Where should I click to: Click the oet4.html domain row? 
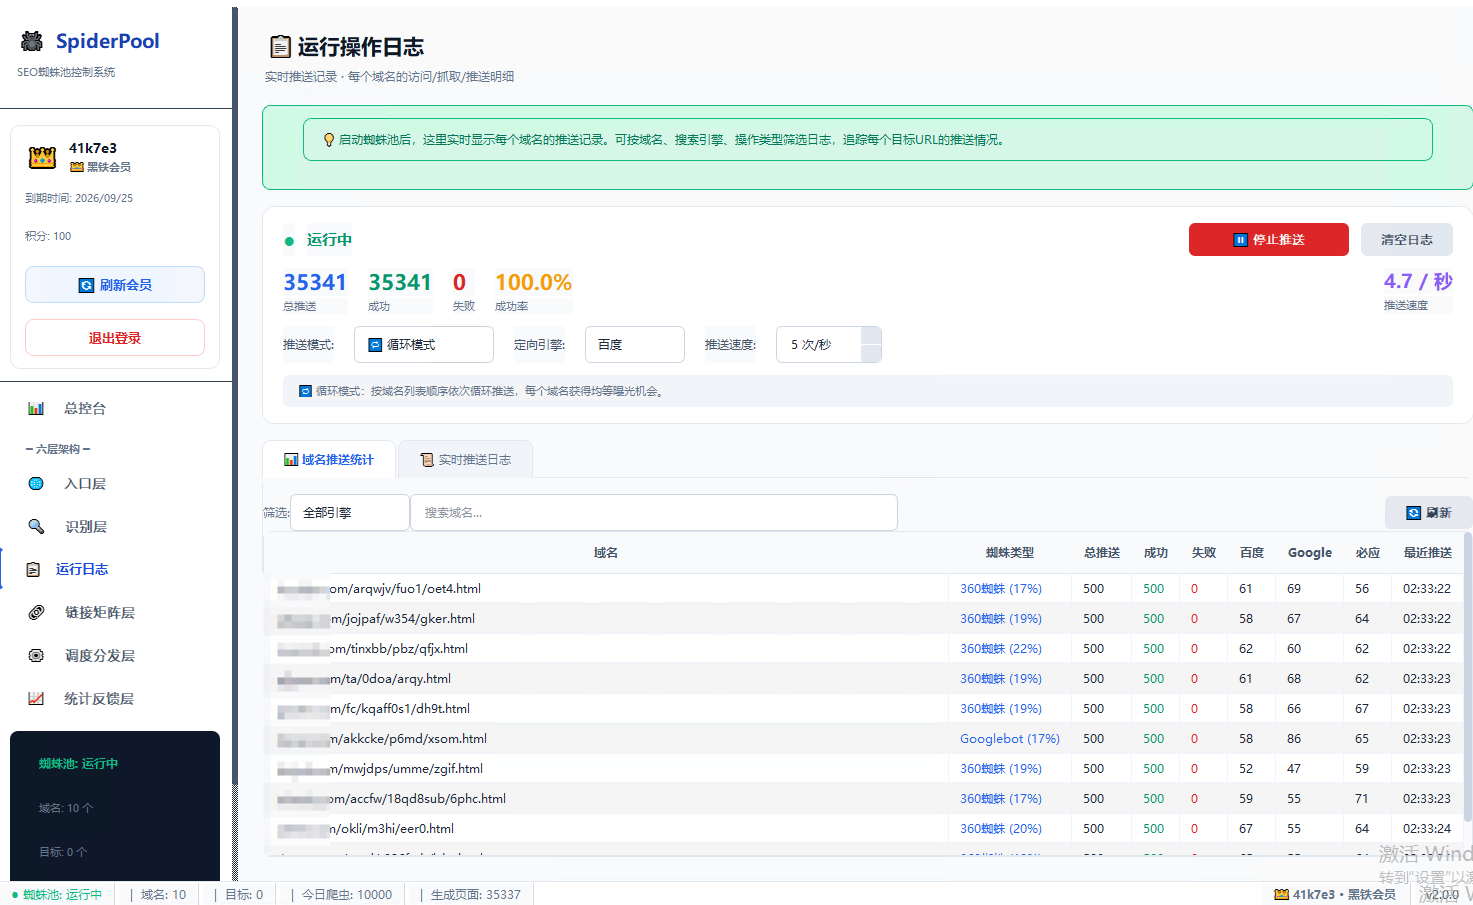pos(864,589)
